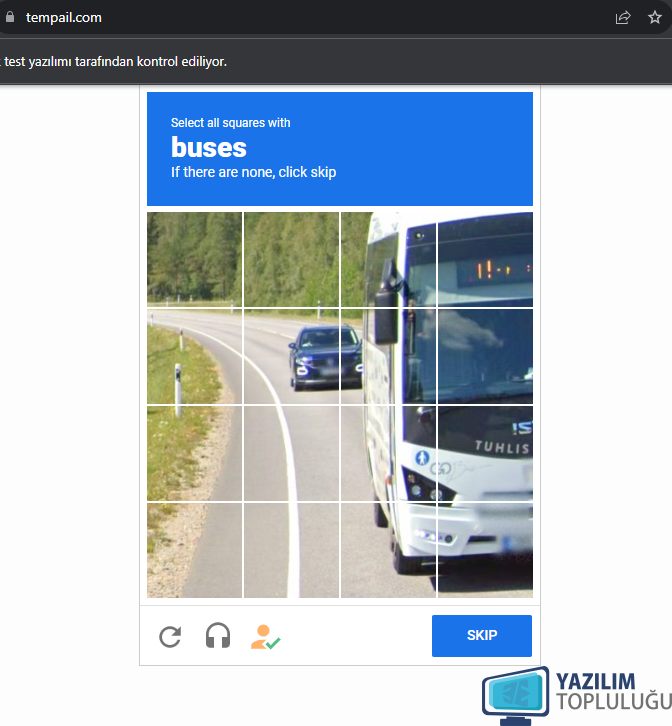Select the tile with TUHLIS text on bus

[485, 453]
